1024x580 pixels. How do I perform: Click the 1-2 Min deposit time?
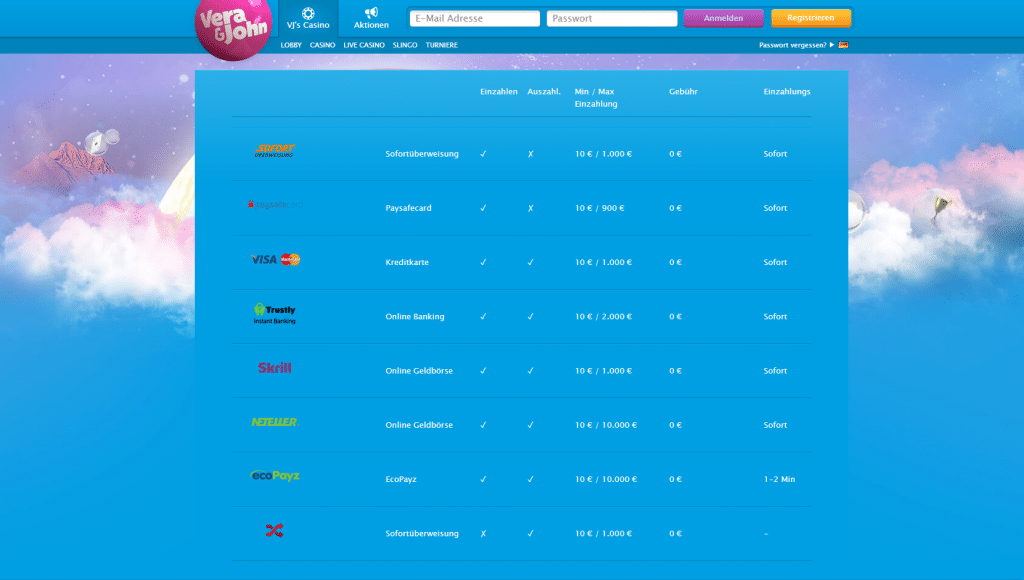pos(779,479)
